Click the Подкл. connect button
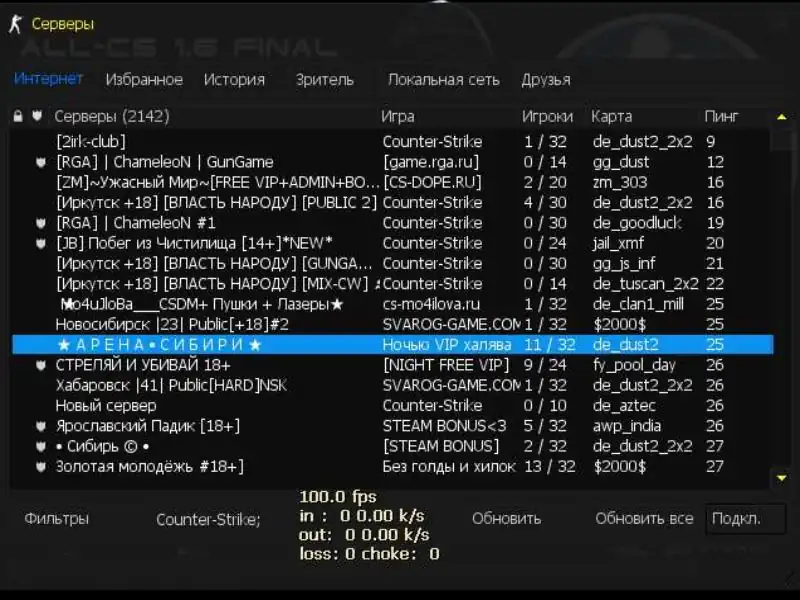800x600 pixels. point(740,518)
